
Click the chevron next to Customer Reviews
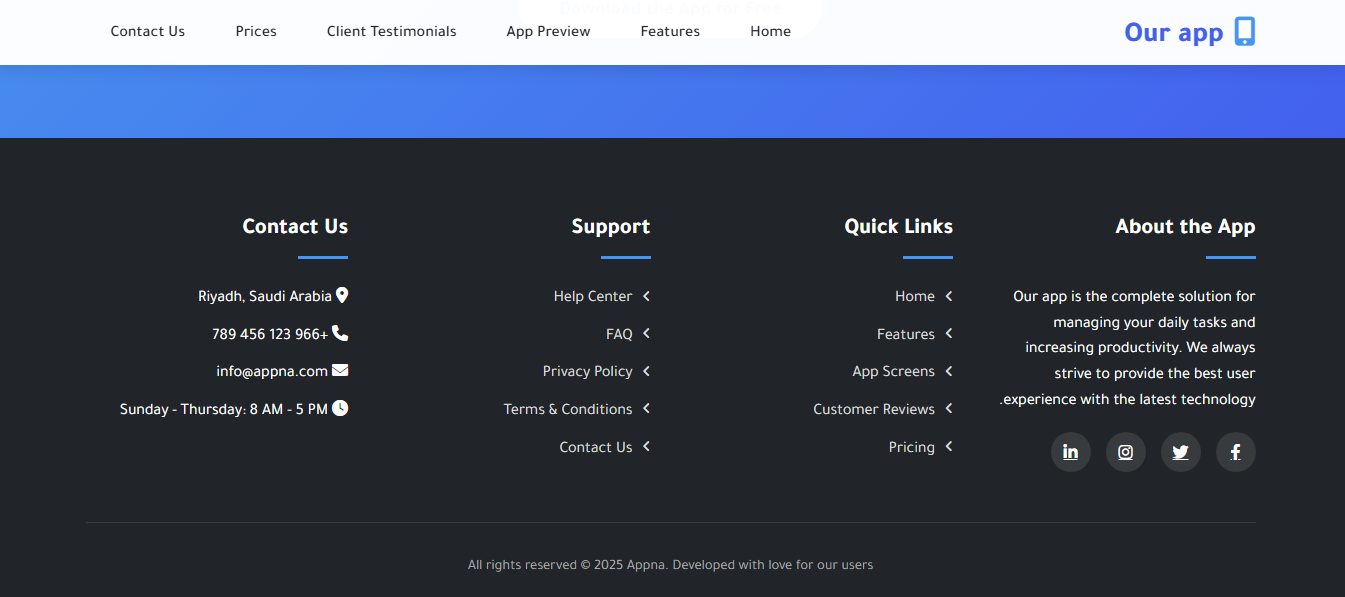tap(949, 409)
